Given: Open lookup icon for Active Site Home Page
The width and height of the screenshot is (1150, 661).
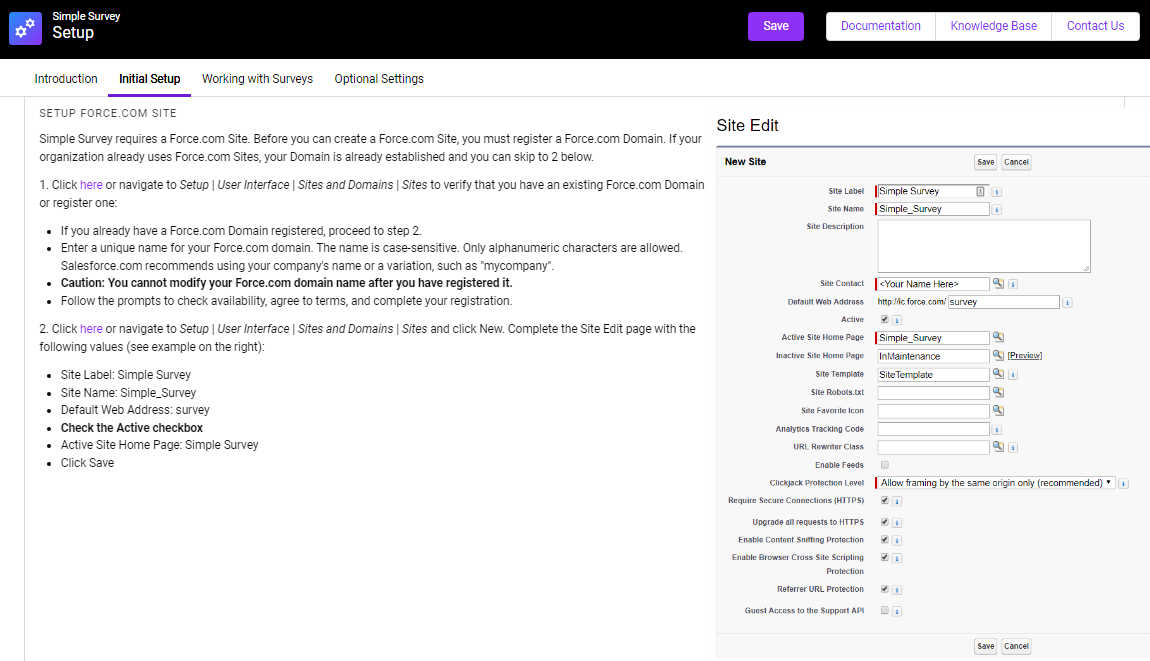Looking at the screenshot, I should [x=998, y=337].
